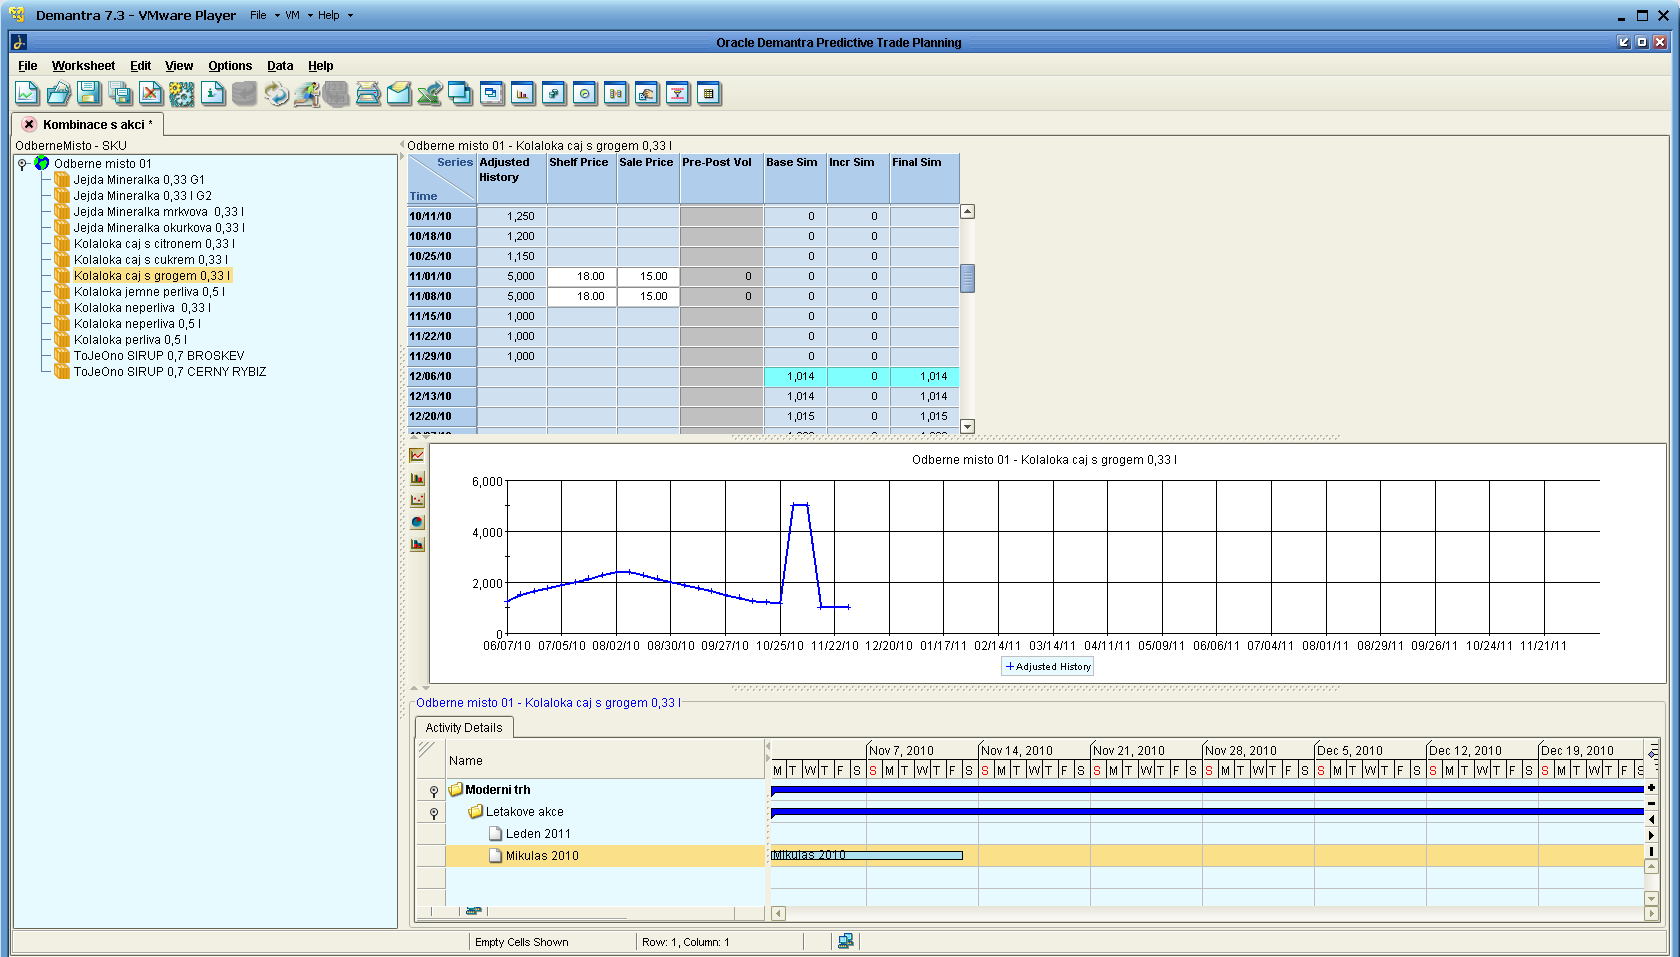Select the Mikulas 2010 activity row

(x=605, y=856)
